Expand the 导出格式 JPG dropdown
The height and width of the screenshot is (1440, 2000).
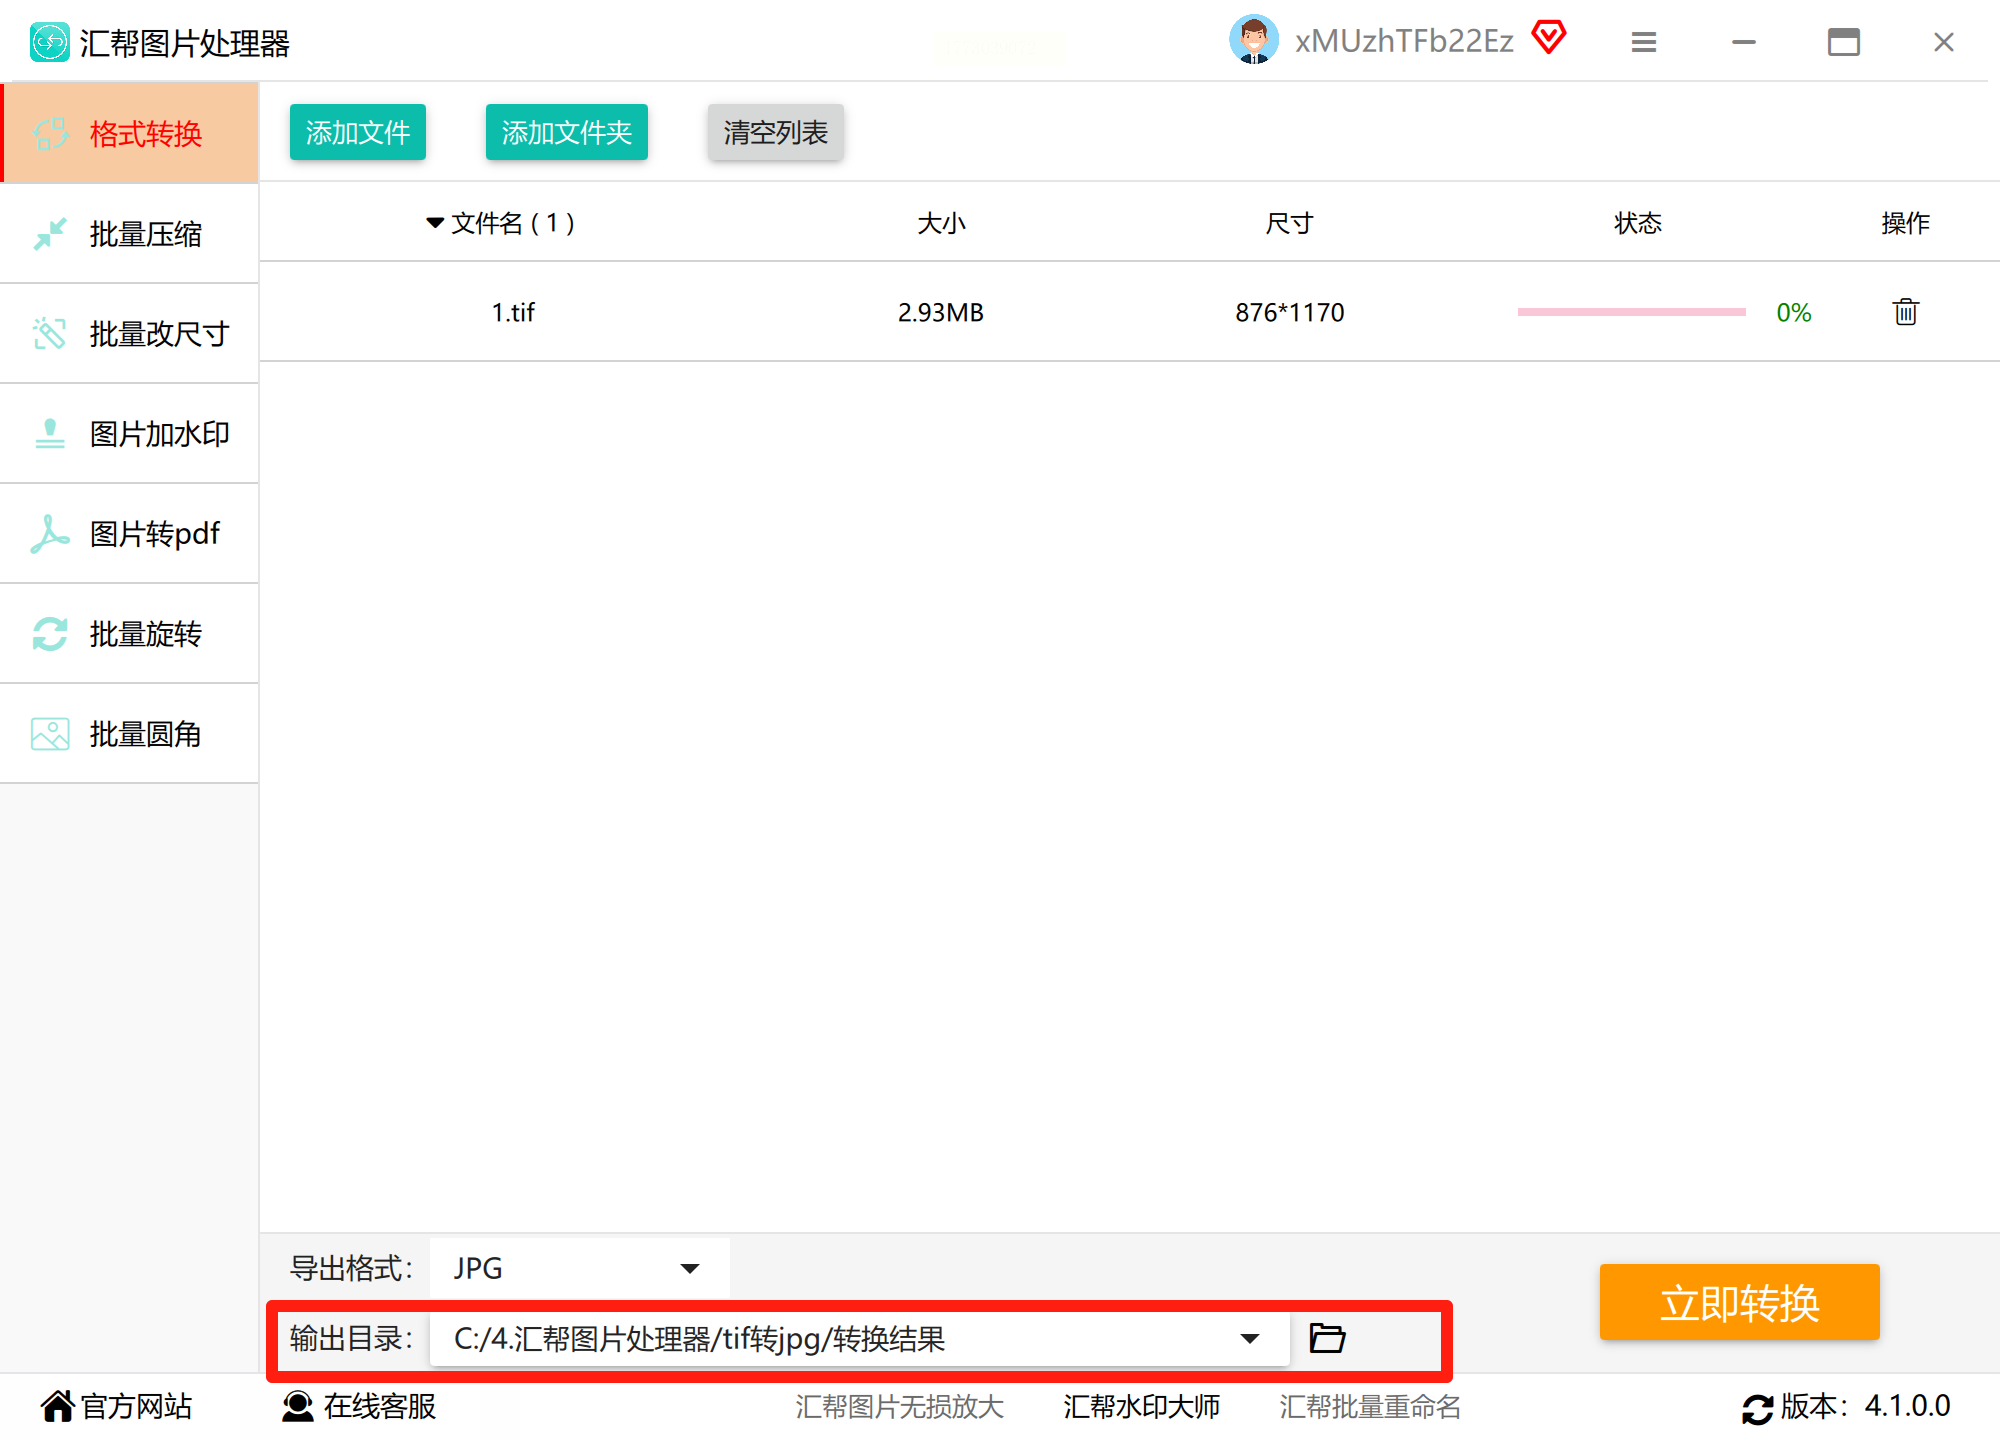689,1268
